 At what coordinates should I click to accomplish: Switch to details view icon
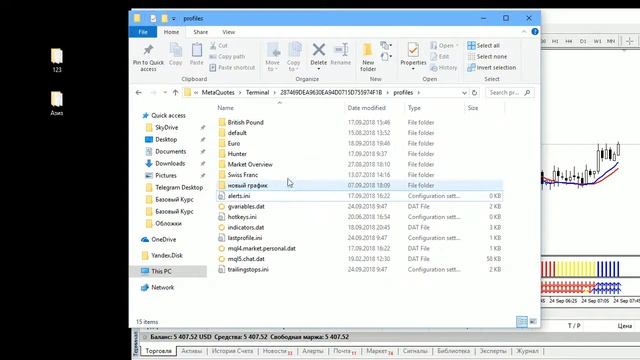(522, 322)
